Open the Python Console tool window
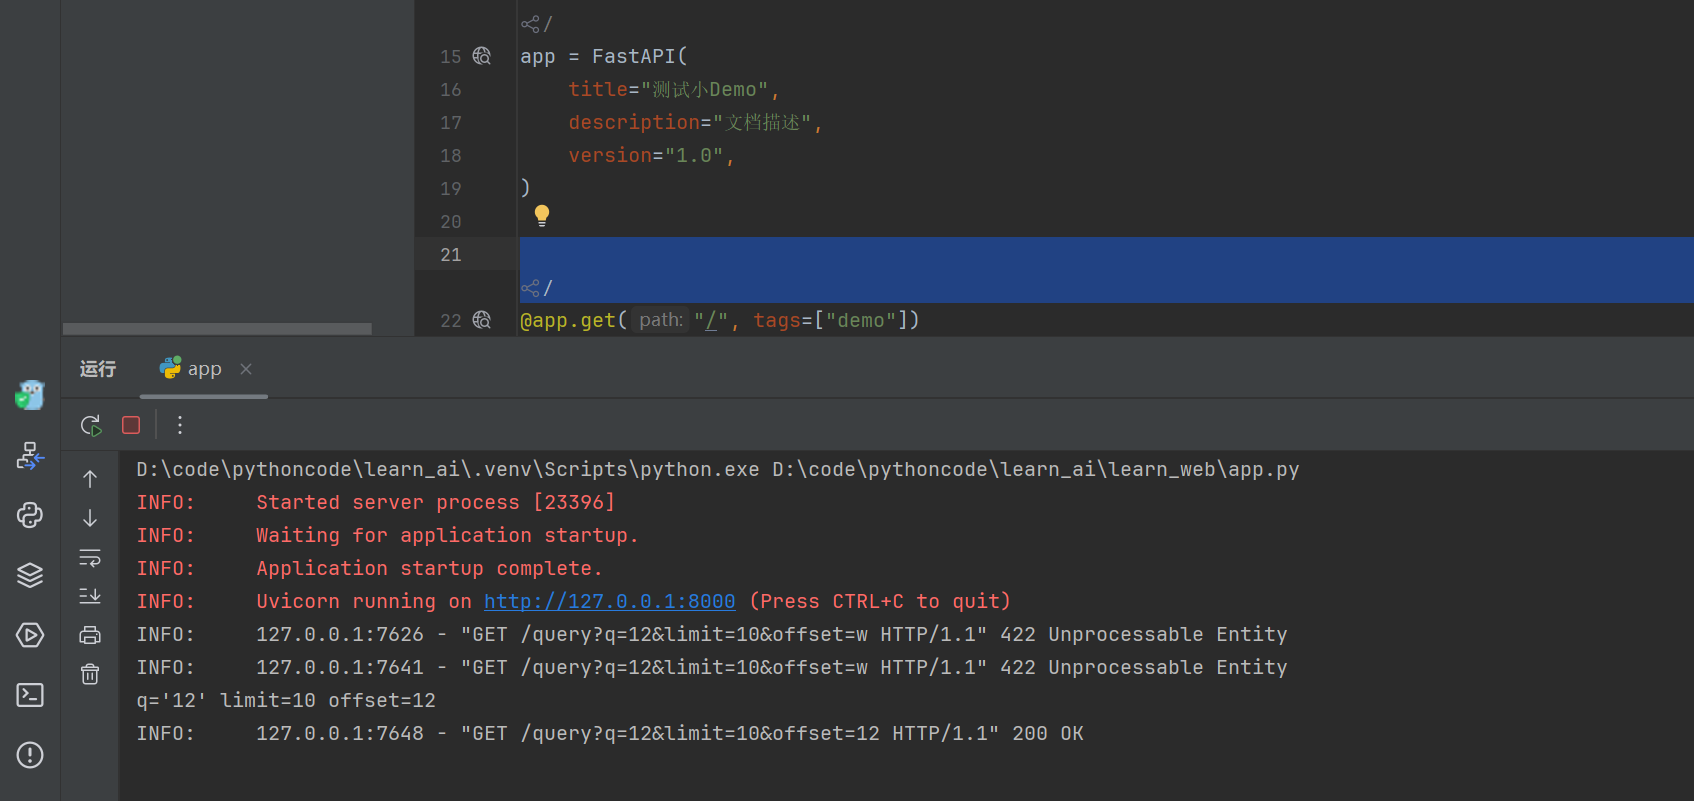This screenshot has width=1694, height=801. pyautogui.click(x=30, y=515)
